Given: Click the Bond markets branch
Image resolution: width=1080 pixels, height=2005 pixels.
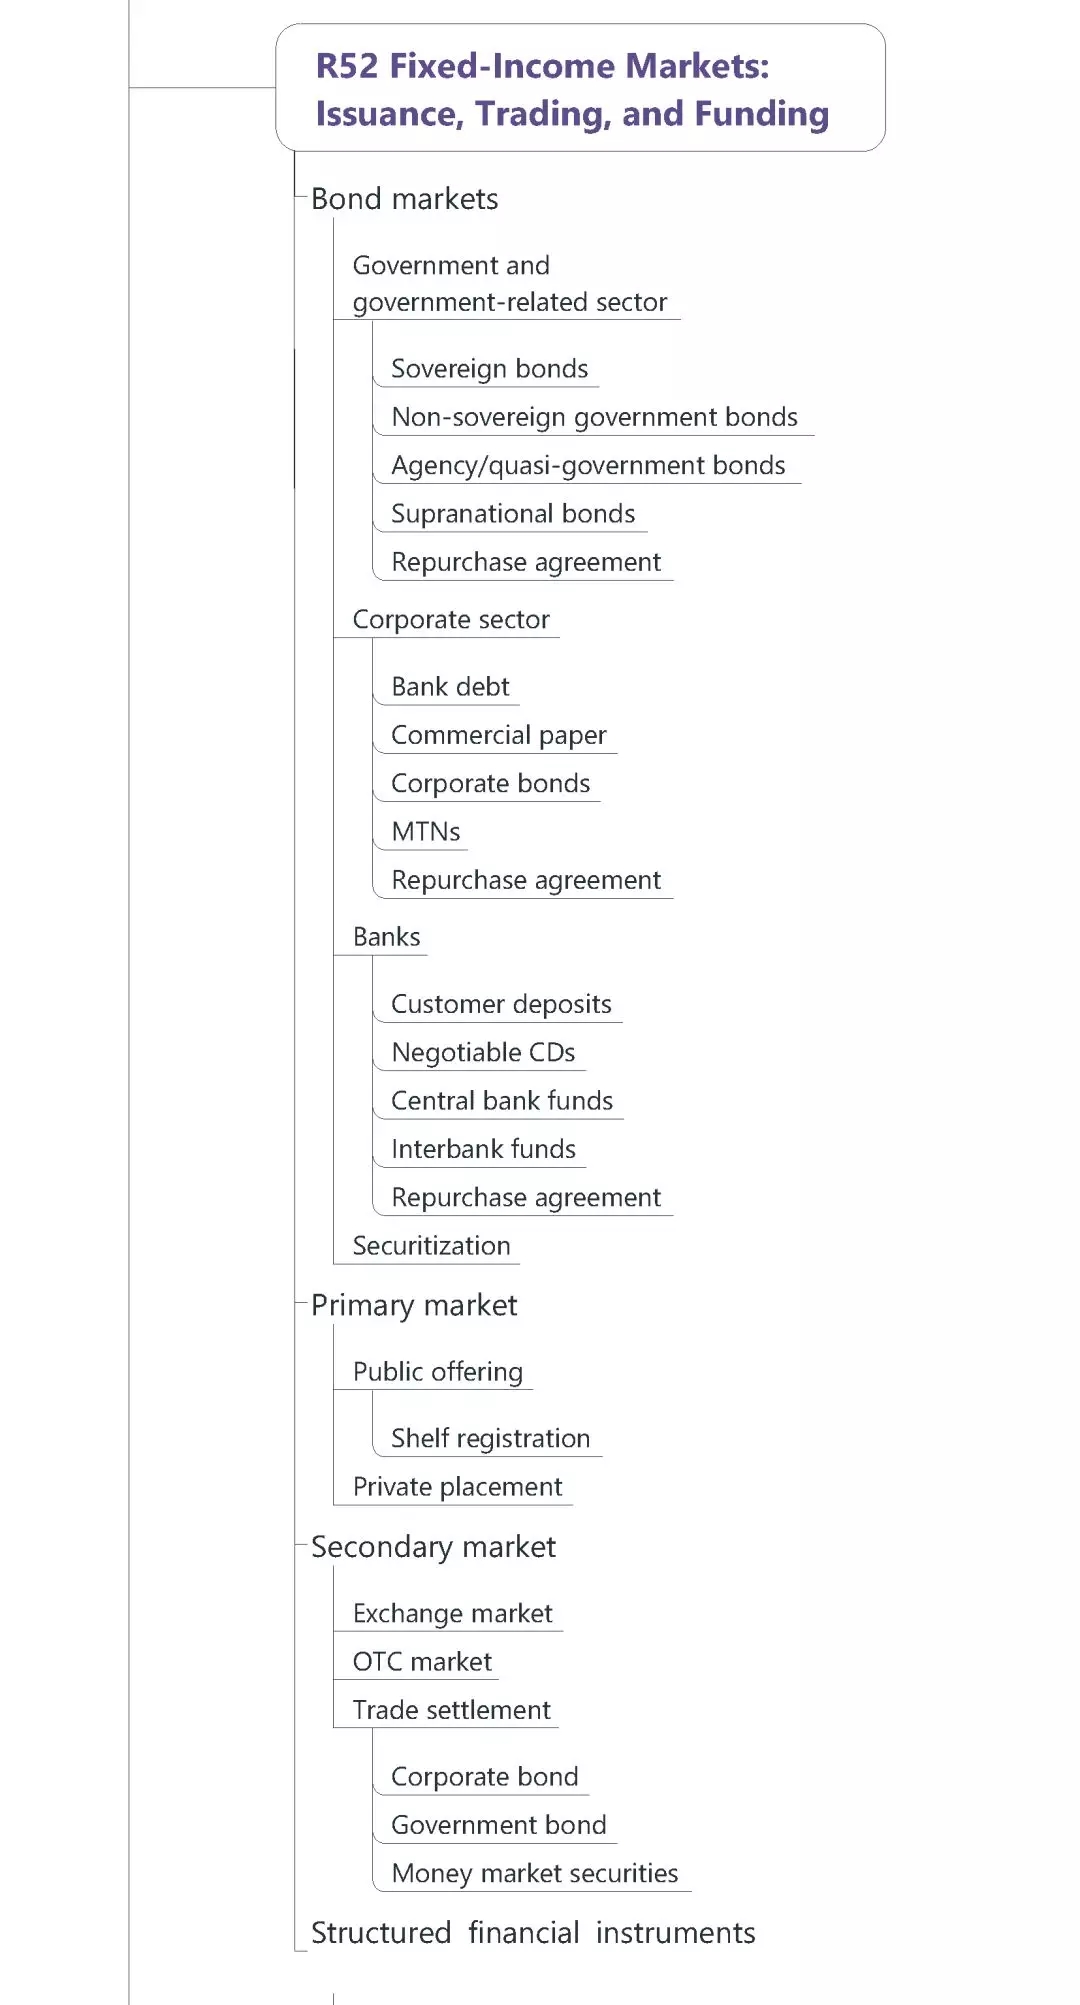Looking at the screenshot, I should click(404, 199).
